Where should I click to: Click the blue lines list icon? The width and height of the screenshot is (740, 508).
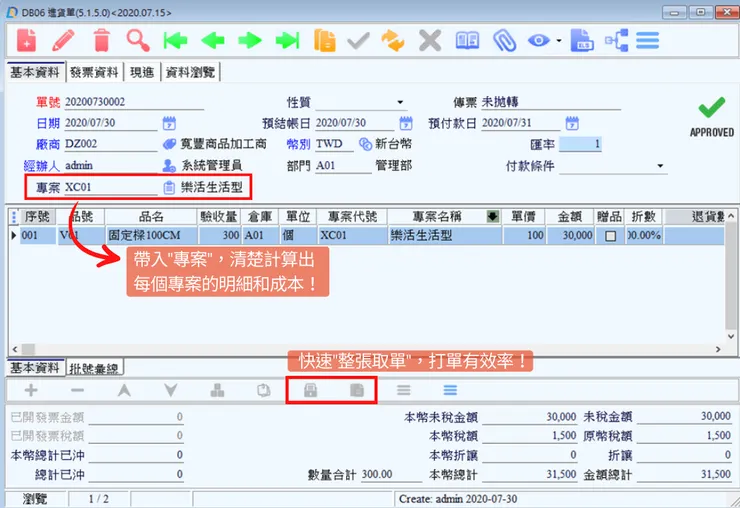(x=450, y=390)
